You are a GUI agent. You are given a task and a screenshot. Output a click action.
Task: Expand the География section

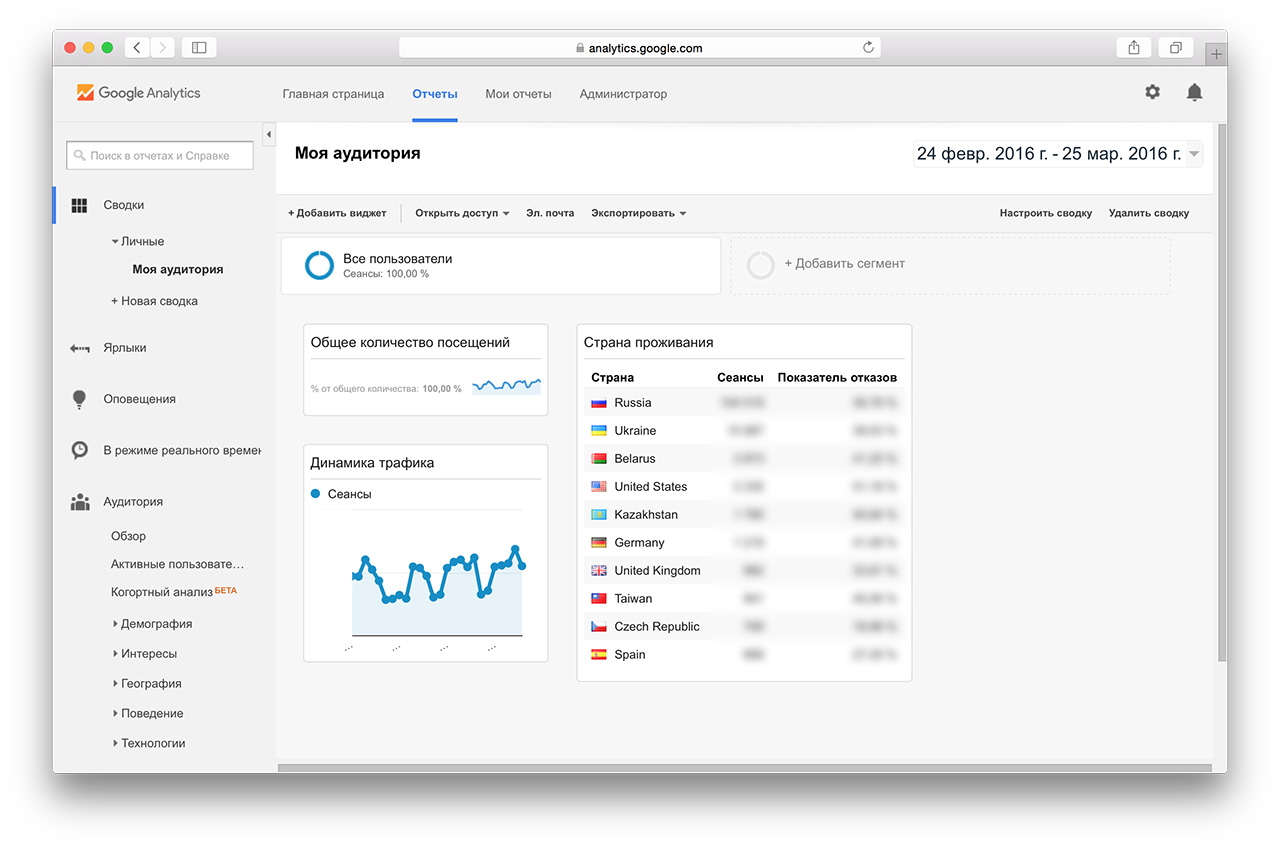tap(150, 684)
